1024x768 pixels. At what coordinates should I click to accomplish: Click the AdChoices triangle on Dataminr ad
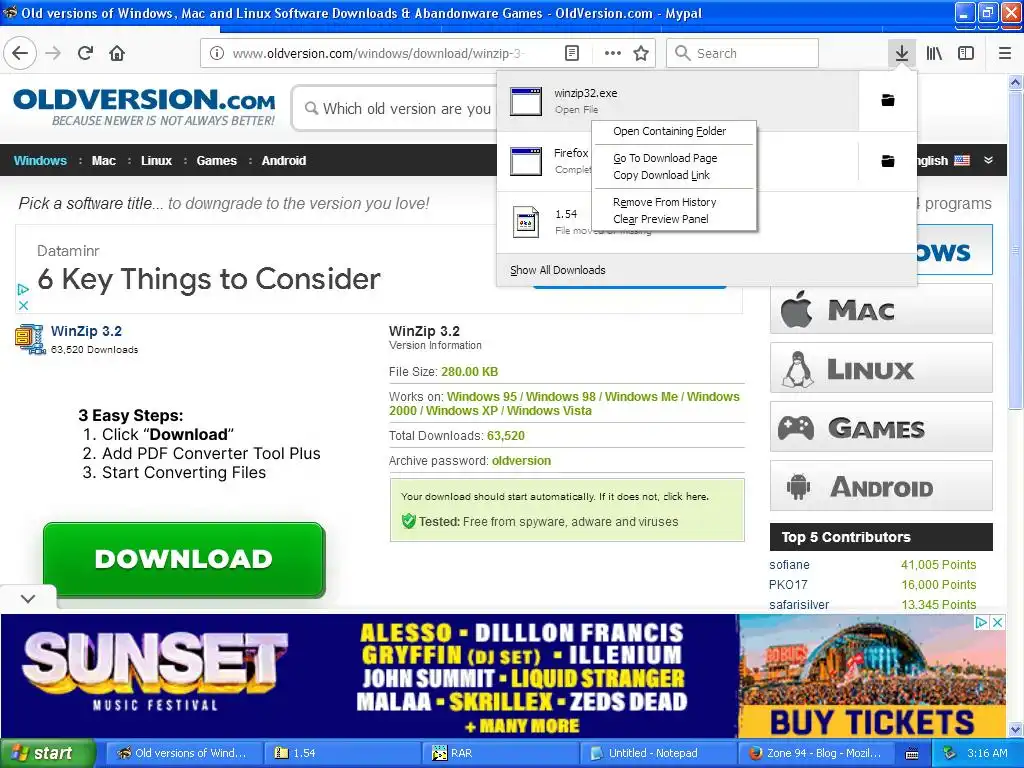24,289
